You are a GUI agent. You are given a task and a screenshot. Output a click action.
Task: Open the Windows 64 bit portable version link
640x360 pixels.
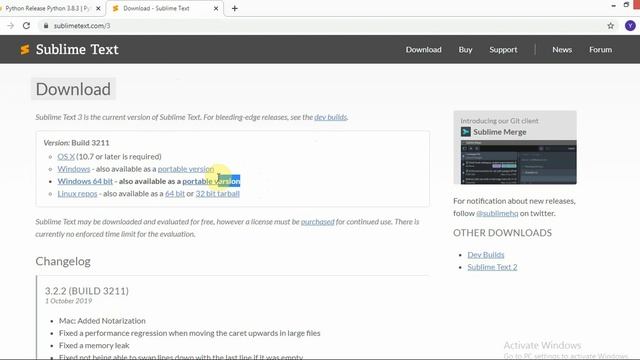point(211,181)
